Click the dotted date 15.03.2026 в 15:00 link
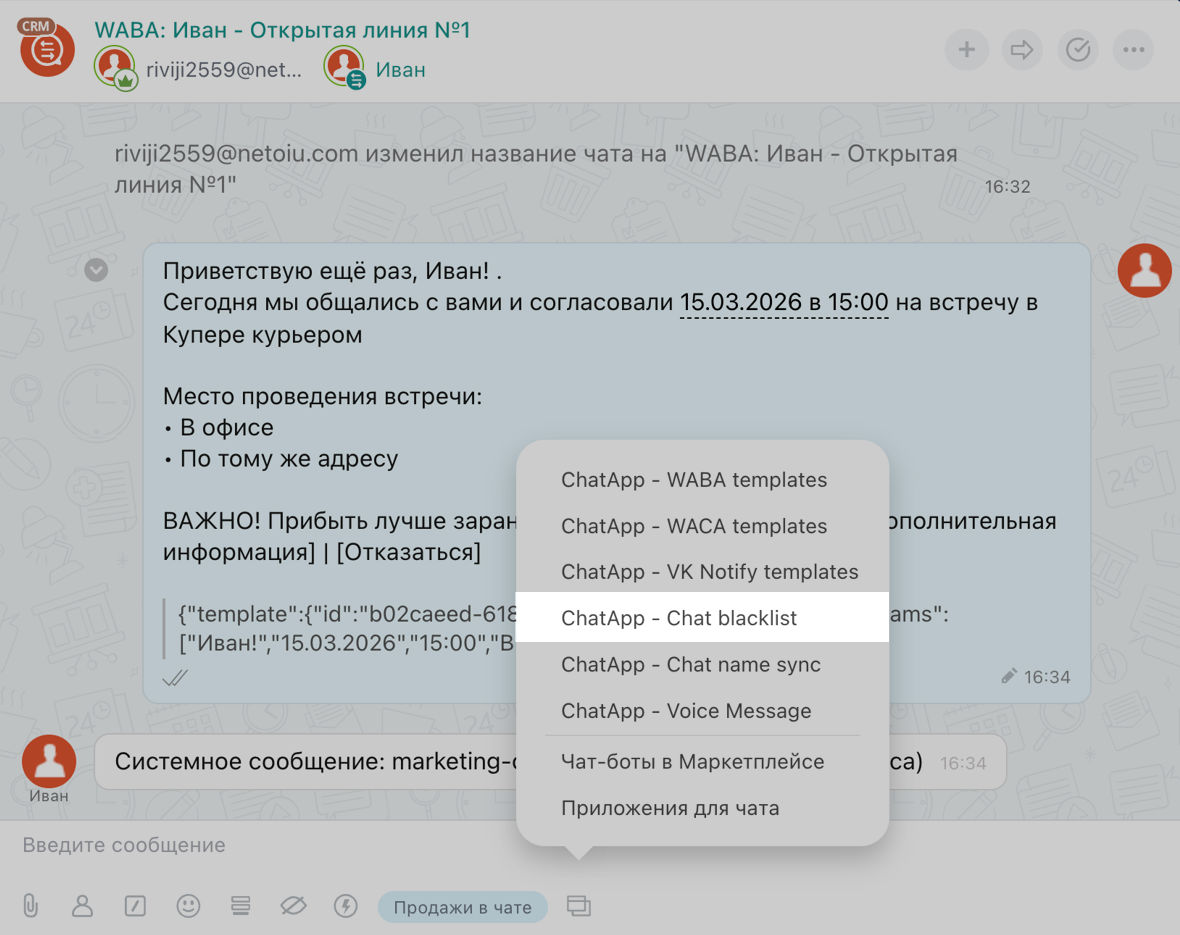This screenshot has width=1180, height=935. click(x=784, y=302)
